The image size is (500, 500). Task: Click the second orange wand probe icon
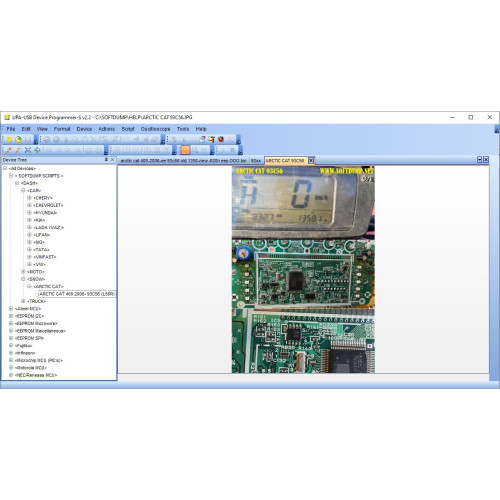point(18,150)
